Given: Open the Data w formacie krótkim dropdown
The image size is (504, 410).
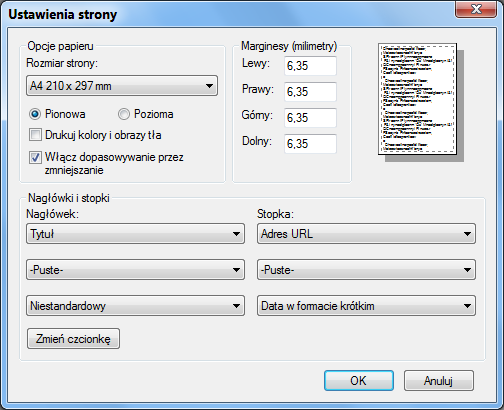Looking at the screenshot, I should point(366,306).
